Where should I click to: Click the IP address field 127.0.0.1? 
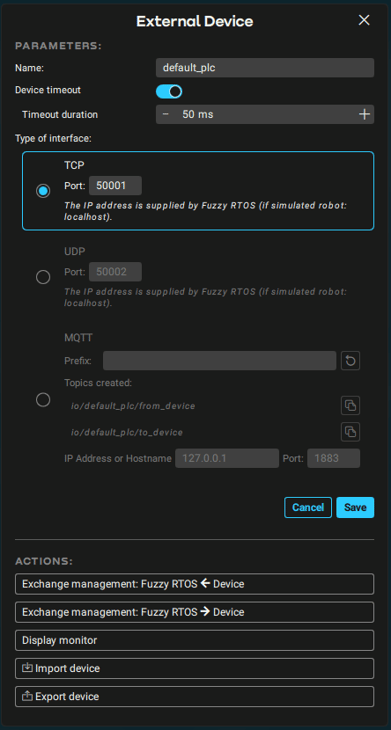tap(227, 459)
